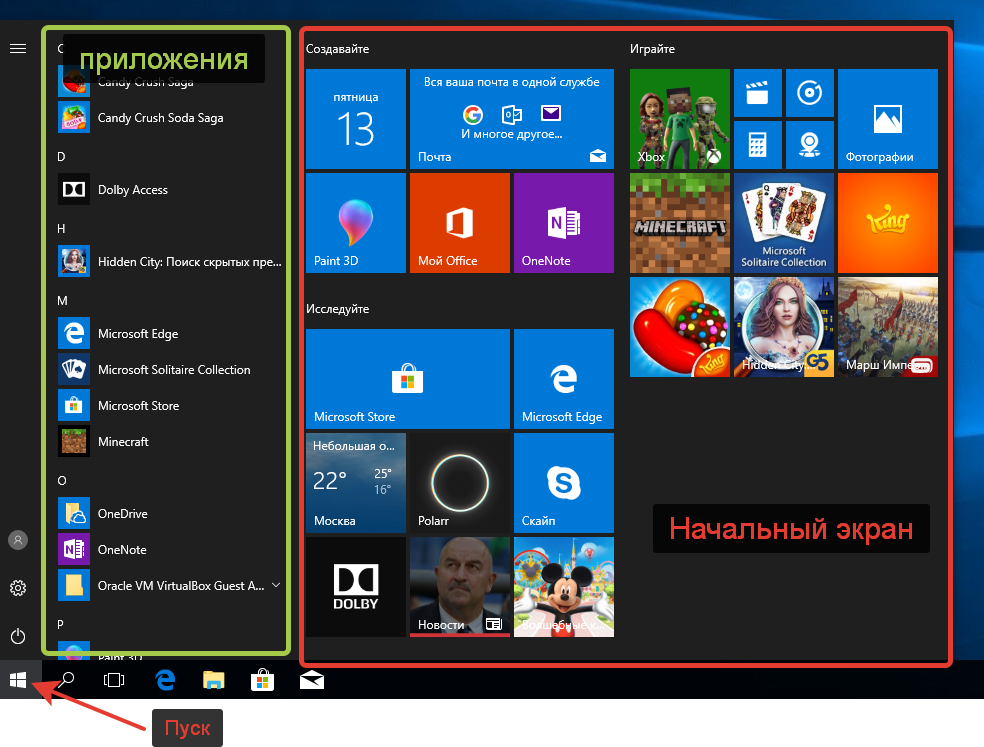Open File Explorer from the taskbar
Image resolution: width=984 pixels, height=747 pixels.
213,680
